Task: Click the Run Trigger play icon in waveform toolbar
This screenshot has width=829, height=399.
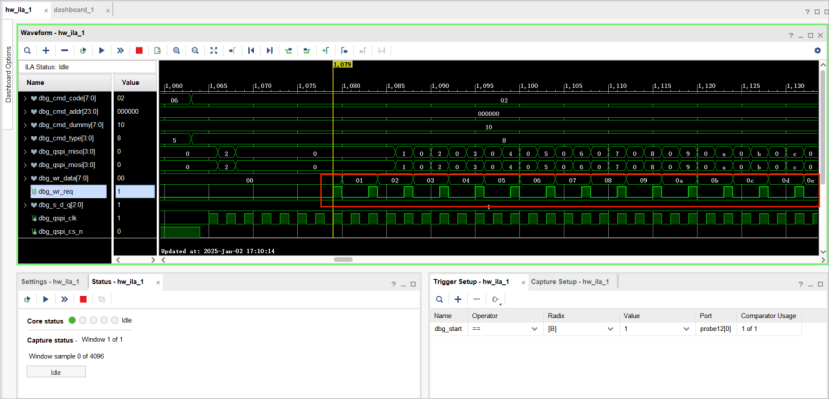Action: [102, 50]
